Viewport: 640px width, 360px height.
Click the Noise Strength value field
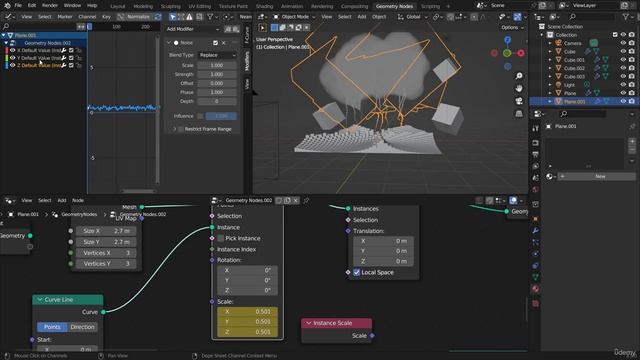pos(217,74)
